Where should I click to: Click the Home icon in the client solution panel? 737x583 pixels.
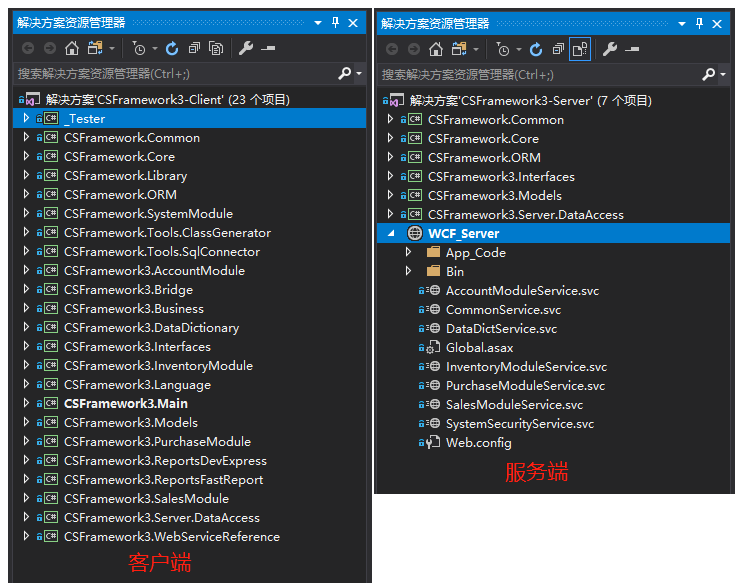pyautogui.click(x=71, y=48)
